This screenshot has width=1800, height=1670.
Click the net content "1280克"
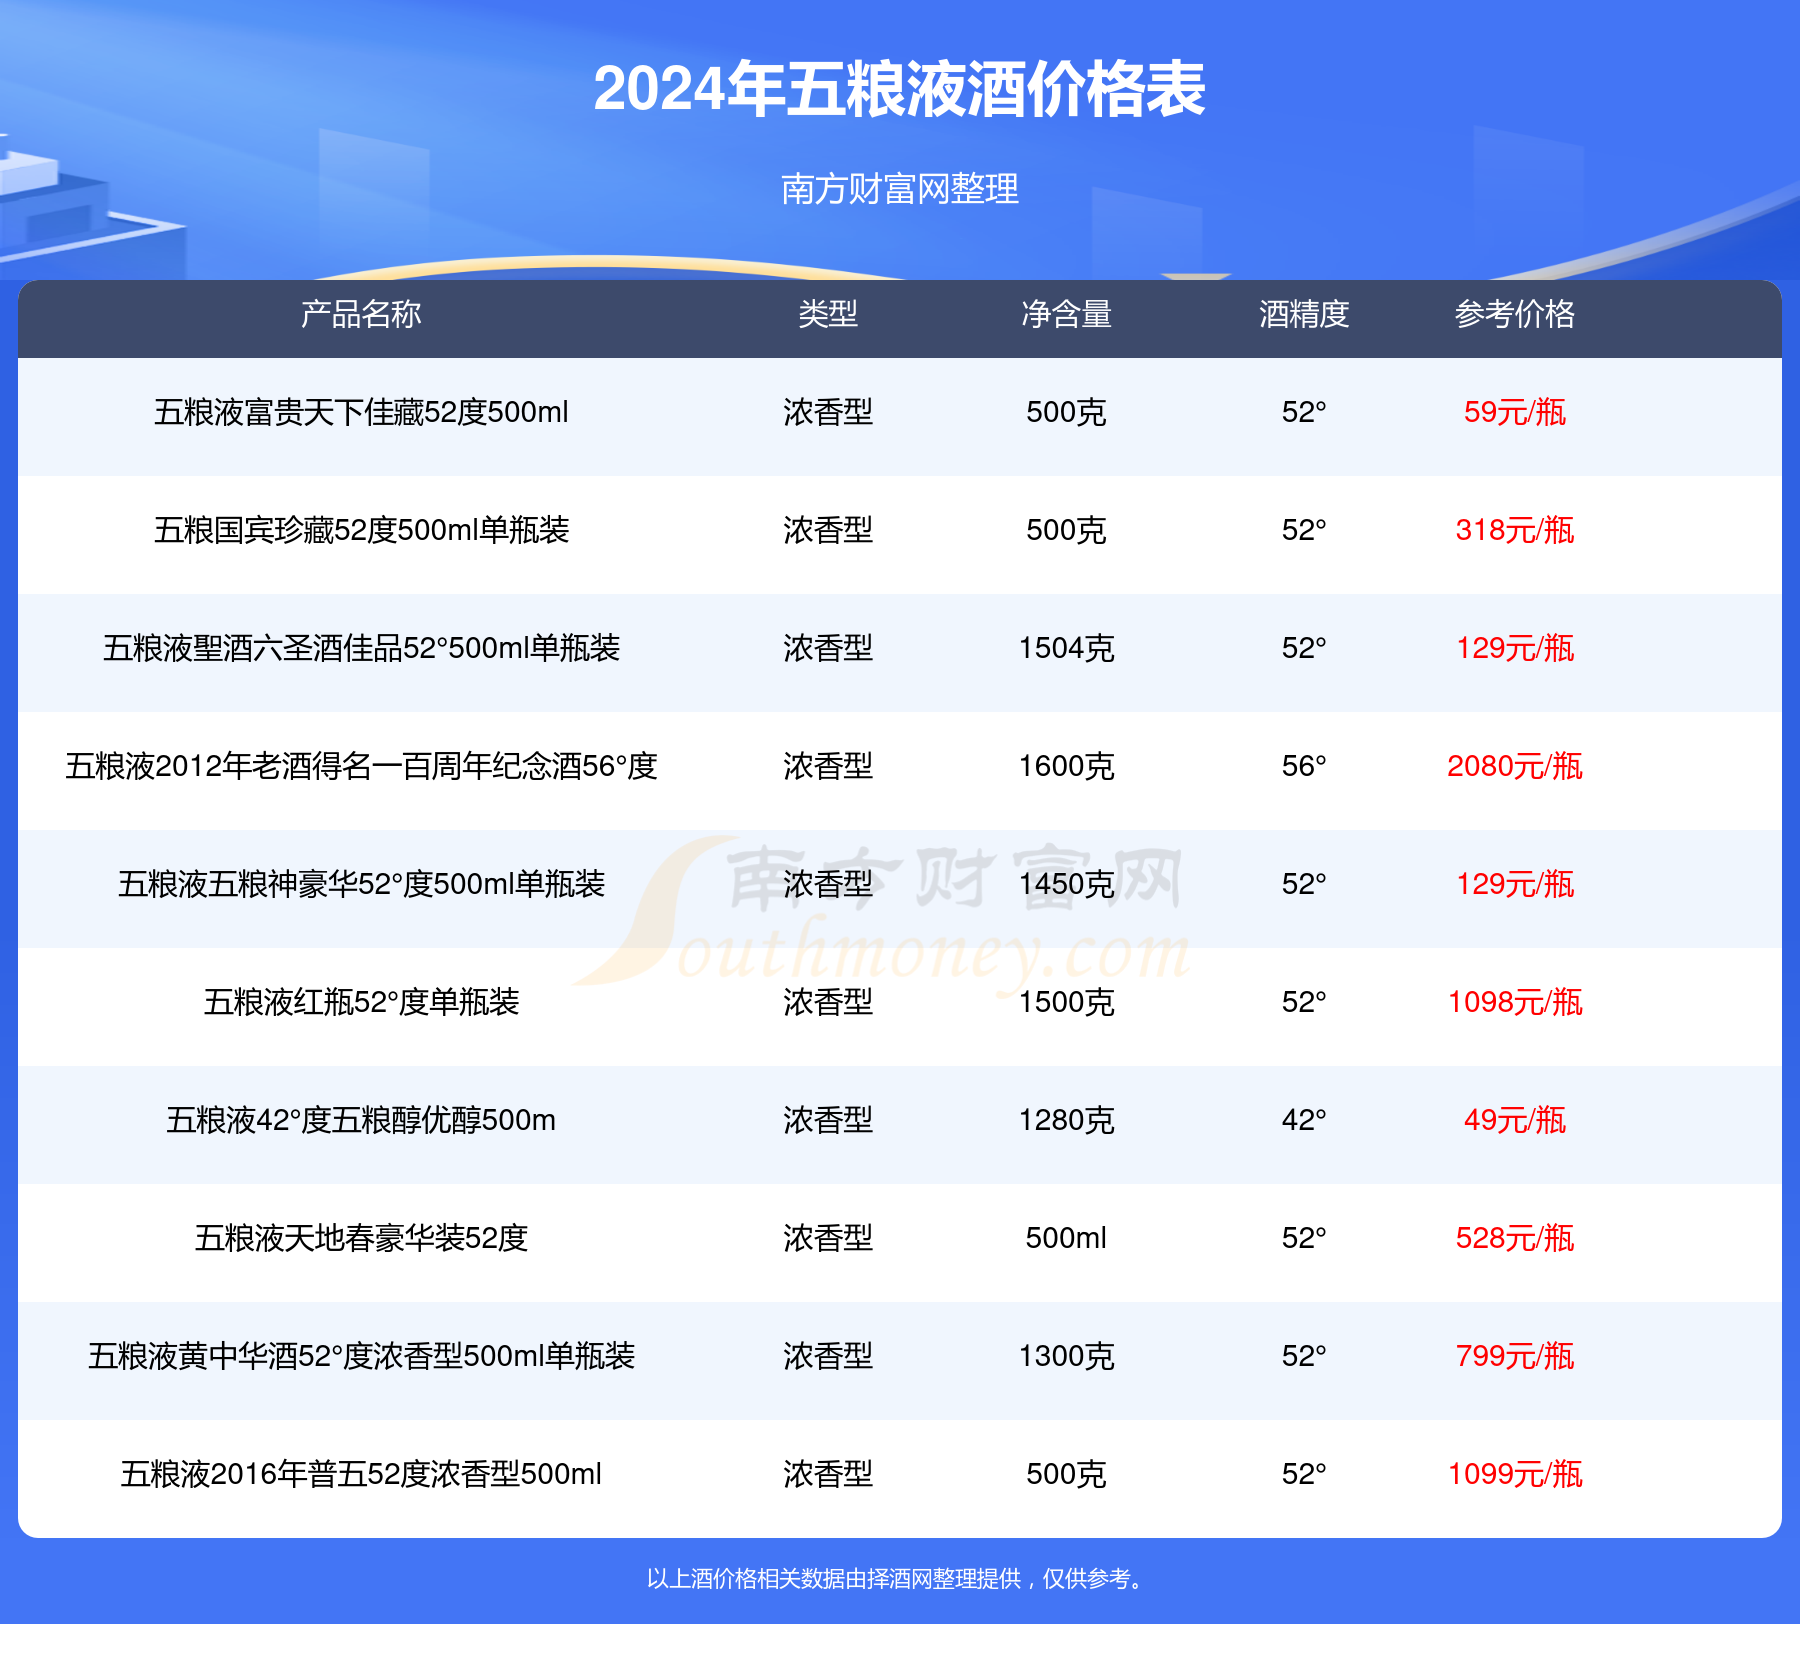coord(1066,1120)
